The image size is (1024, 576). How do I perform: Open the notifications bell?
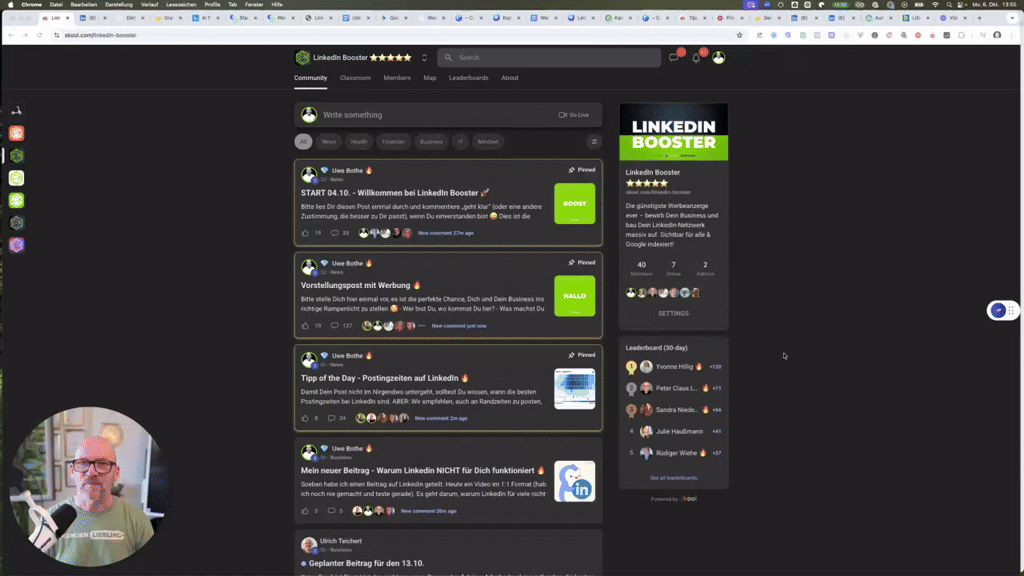click(x=696, y=57)
